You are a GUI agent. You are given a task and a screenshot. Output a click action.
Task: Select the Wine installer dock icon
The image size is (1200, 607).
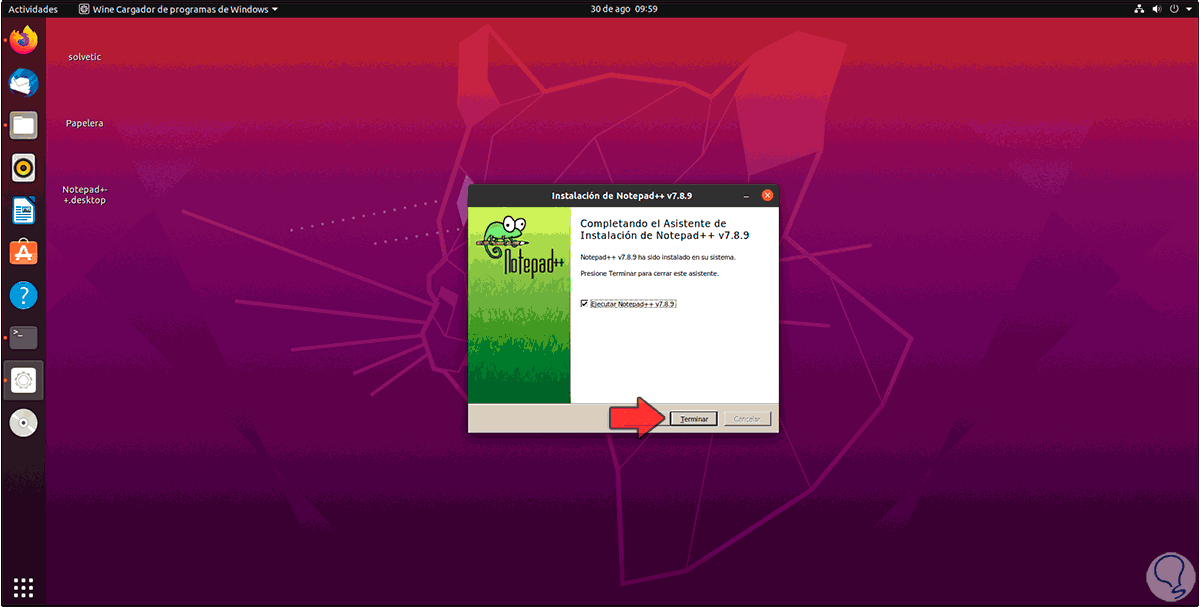coord(24,380)
